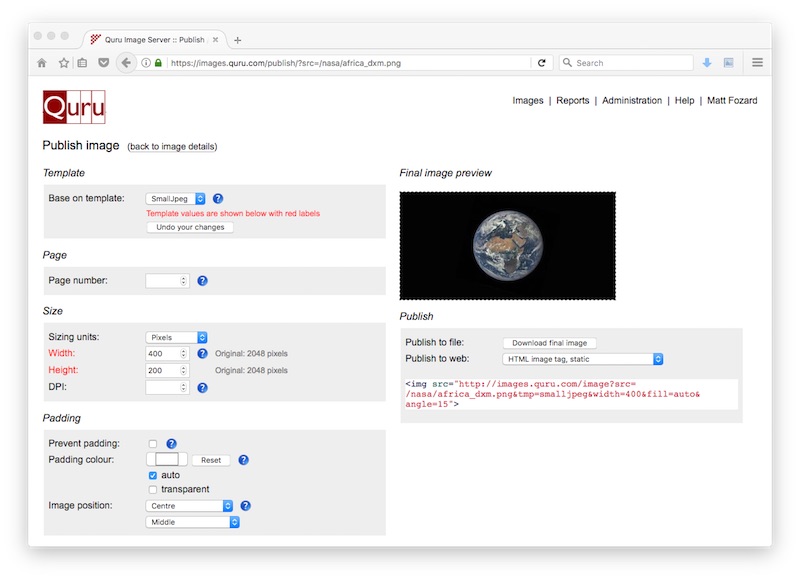Click the Height input field

(x=167, y=370)
